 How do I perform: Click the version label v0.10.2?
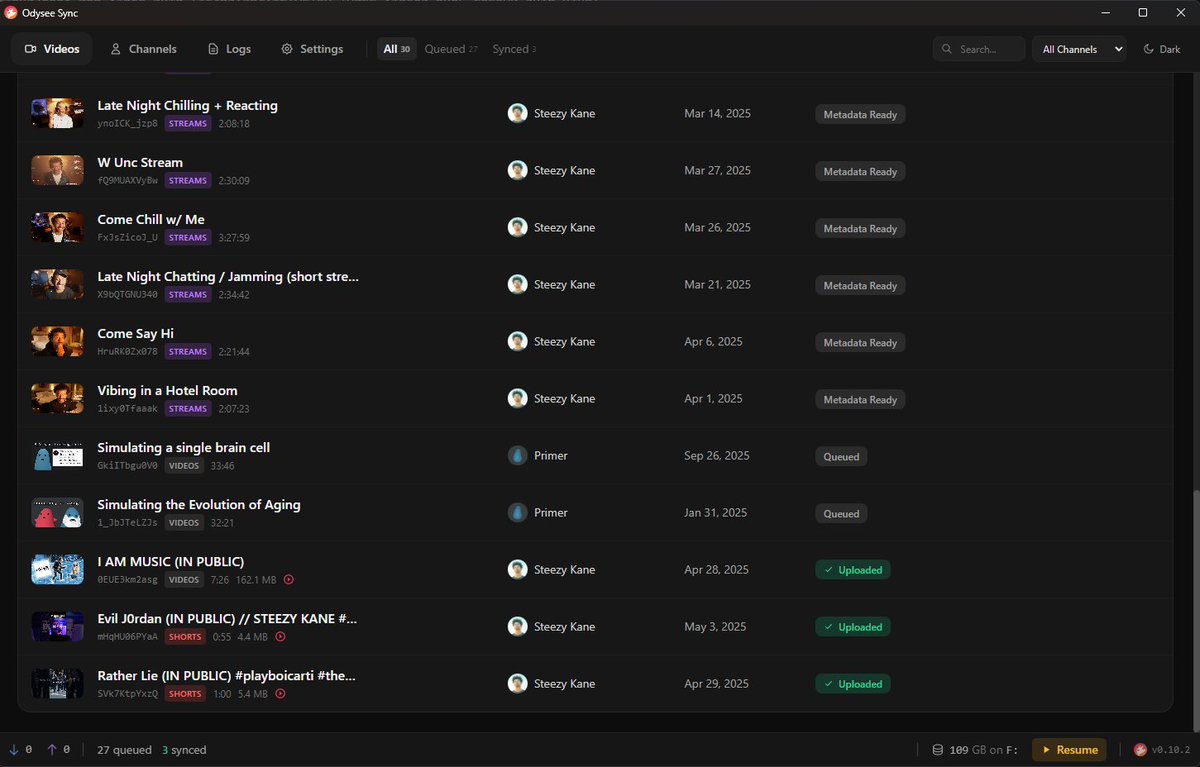(x=1171, y=750)
